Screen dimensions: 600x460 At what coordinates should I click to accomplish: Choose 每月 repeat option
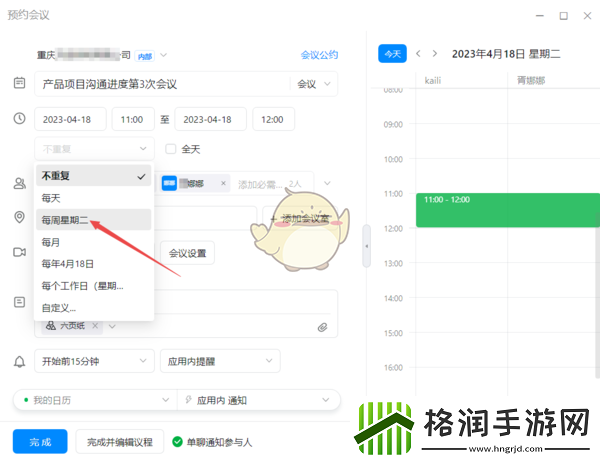click(x=94, y=242)
